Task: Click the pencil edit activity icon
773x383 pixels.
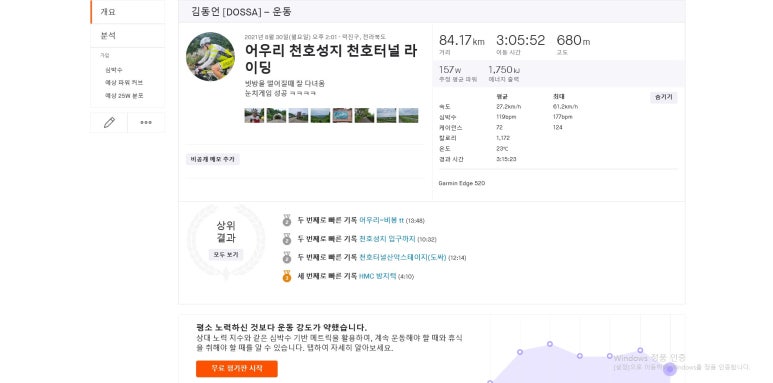Action: [109, 123]
